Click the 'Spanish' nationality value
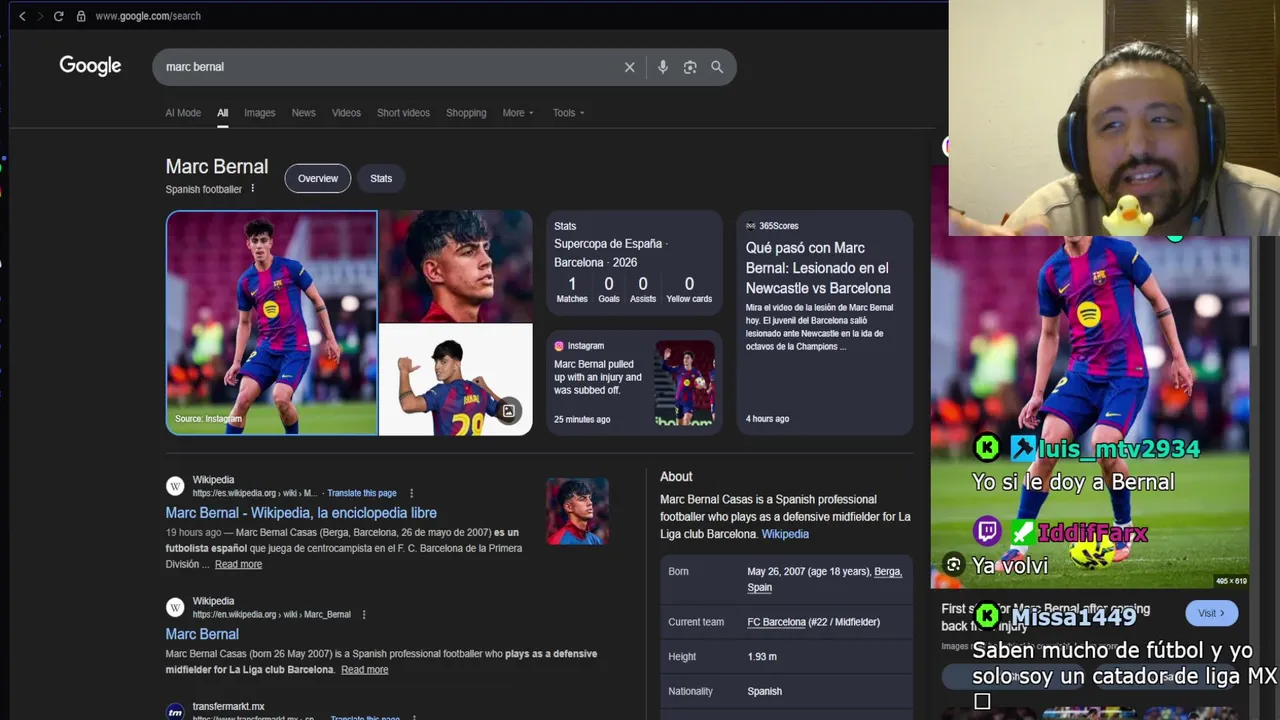Viewport: 1280px width, 720px height. click(x=765, y=691)
